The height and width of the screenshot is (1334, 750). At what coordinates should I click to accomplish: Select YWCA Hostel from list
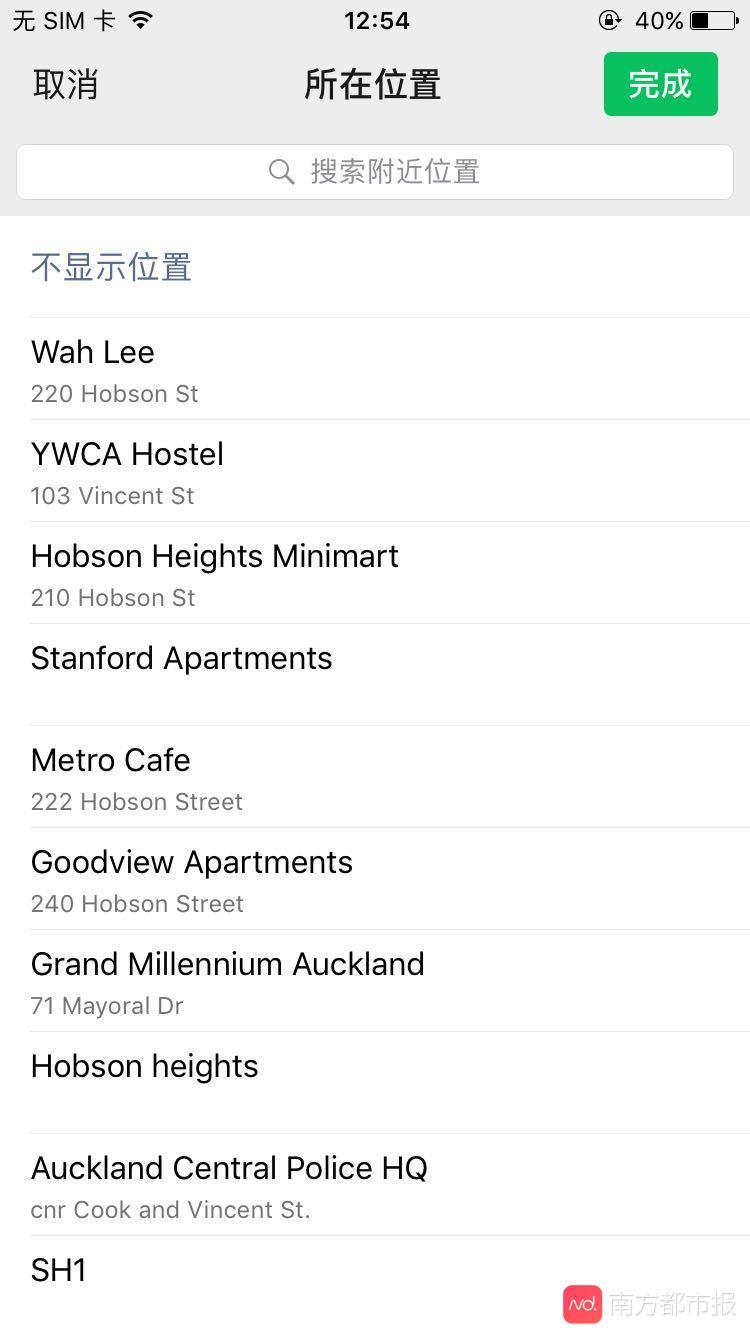375,472
